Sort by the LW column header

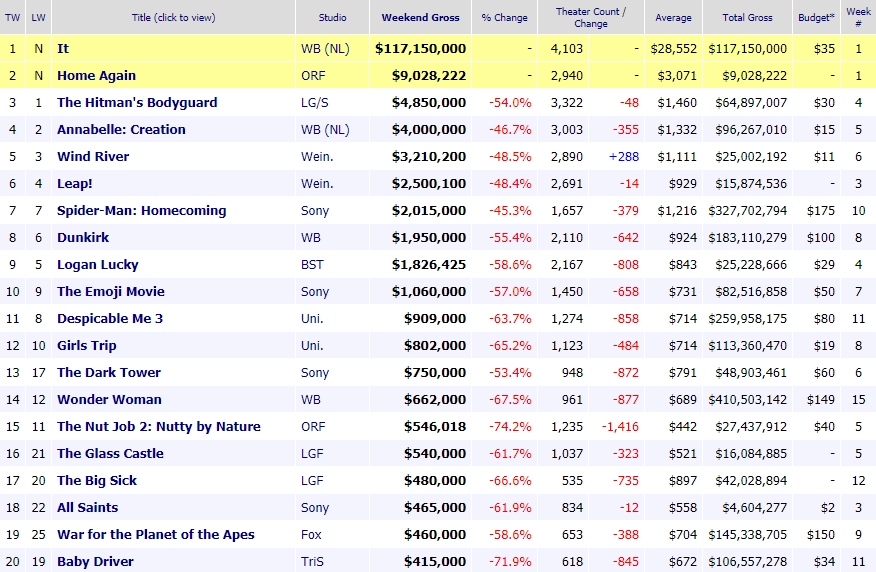pos(38,17)
